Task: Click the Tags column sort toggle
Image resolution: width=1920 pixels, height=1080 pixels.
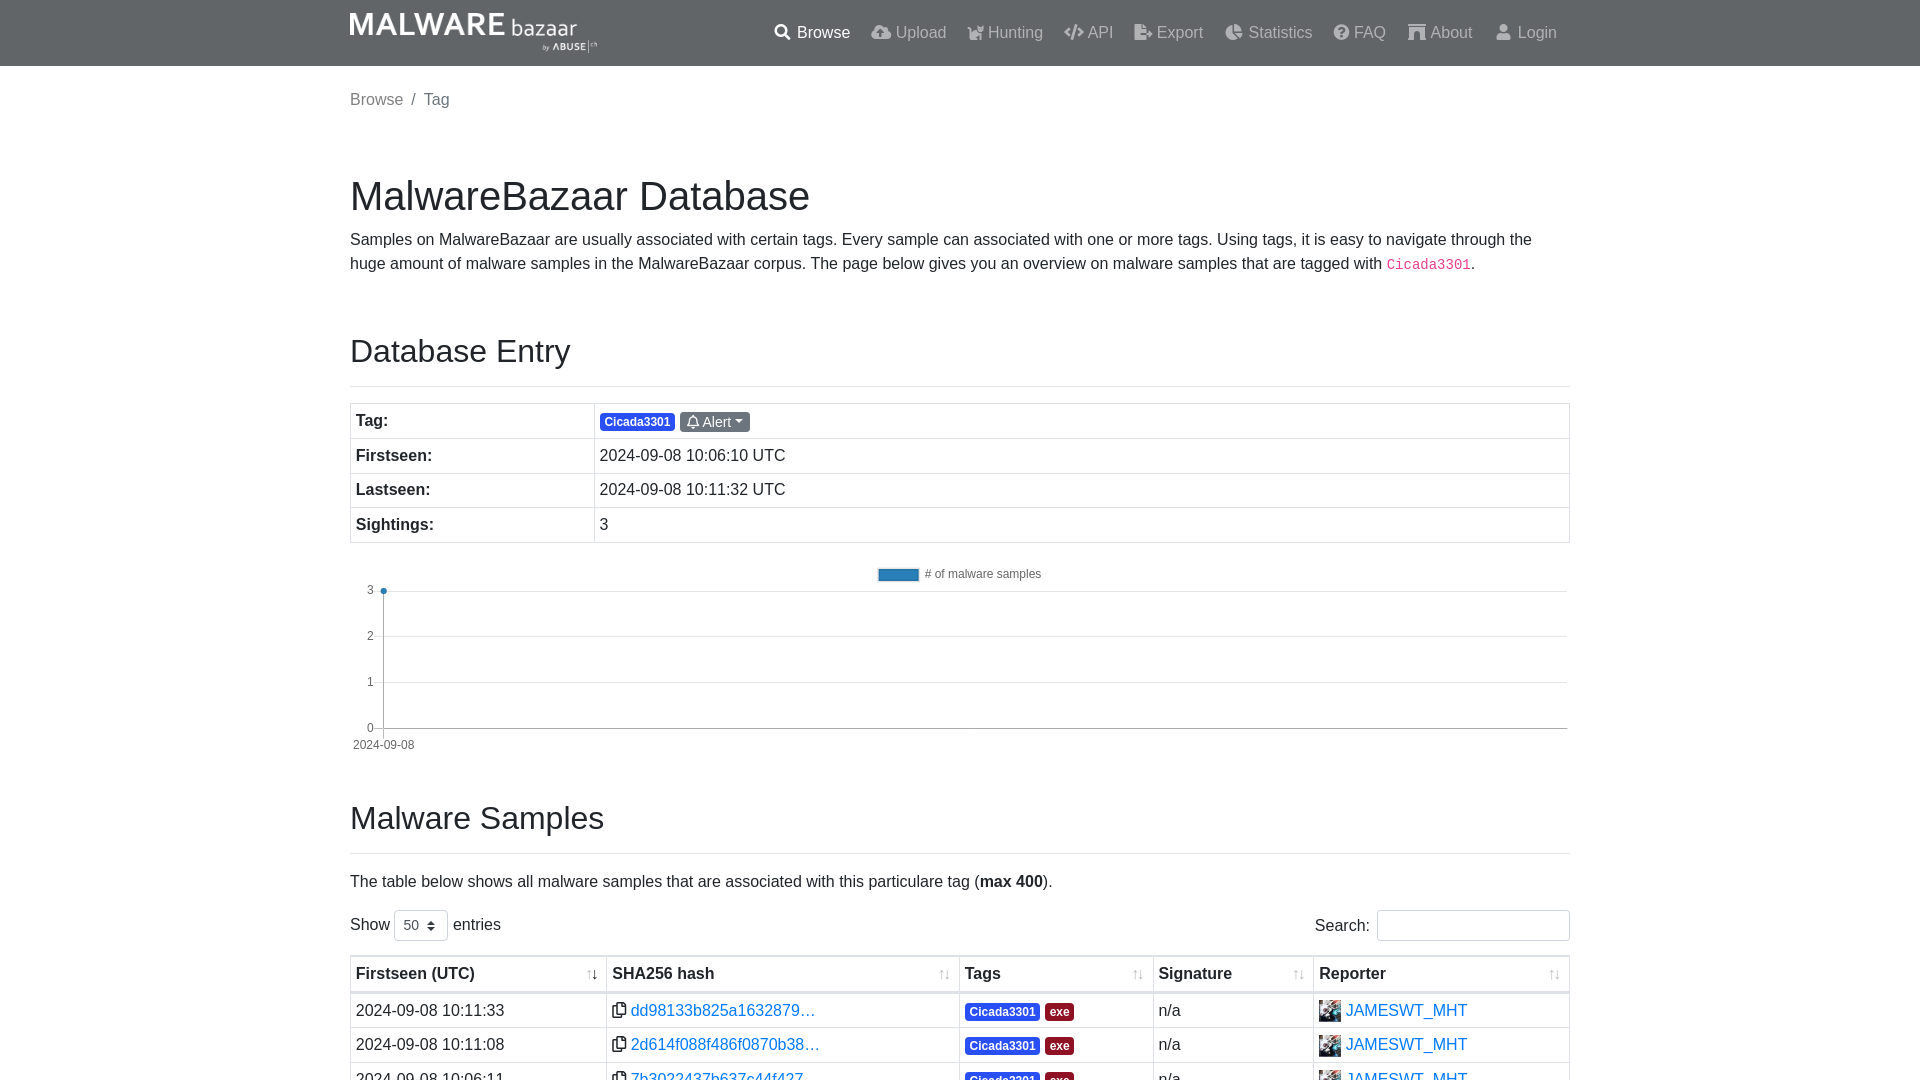Action: [x=1138, y=975]
